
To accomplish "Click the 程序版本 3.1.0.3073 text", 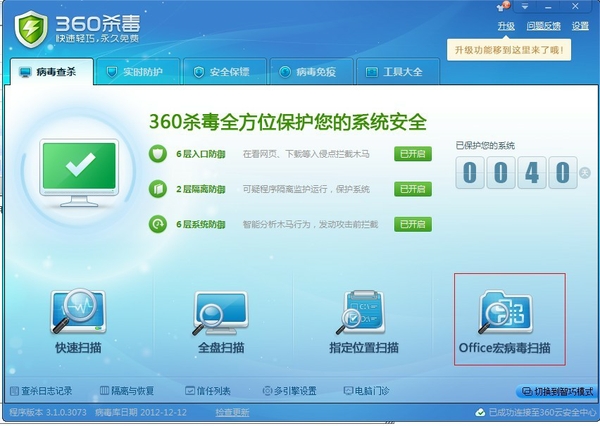I will click(48, 413).
